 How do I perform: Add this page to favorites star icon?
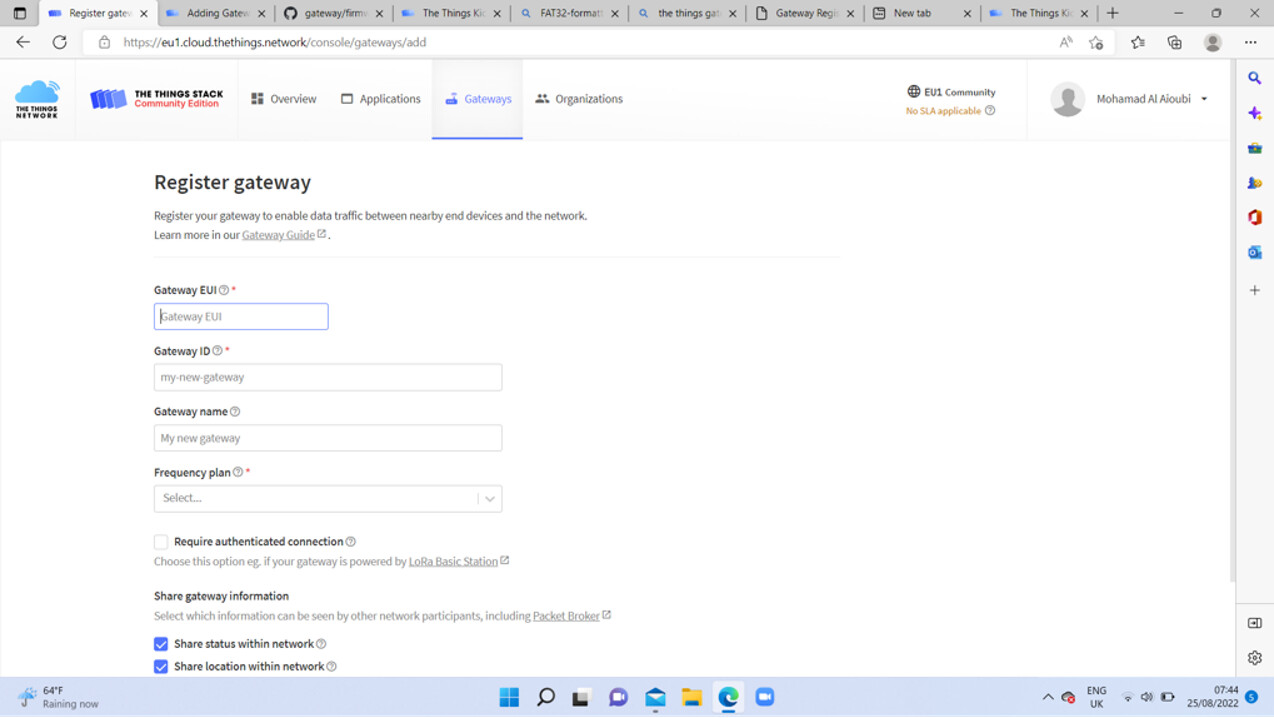click(1096, 43)
